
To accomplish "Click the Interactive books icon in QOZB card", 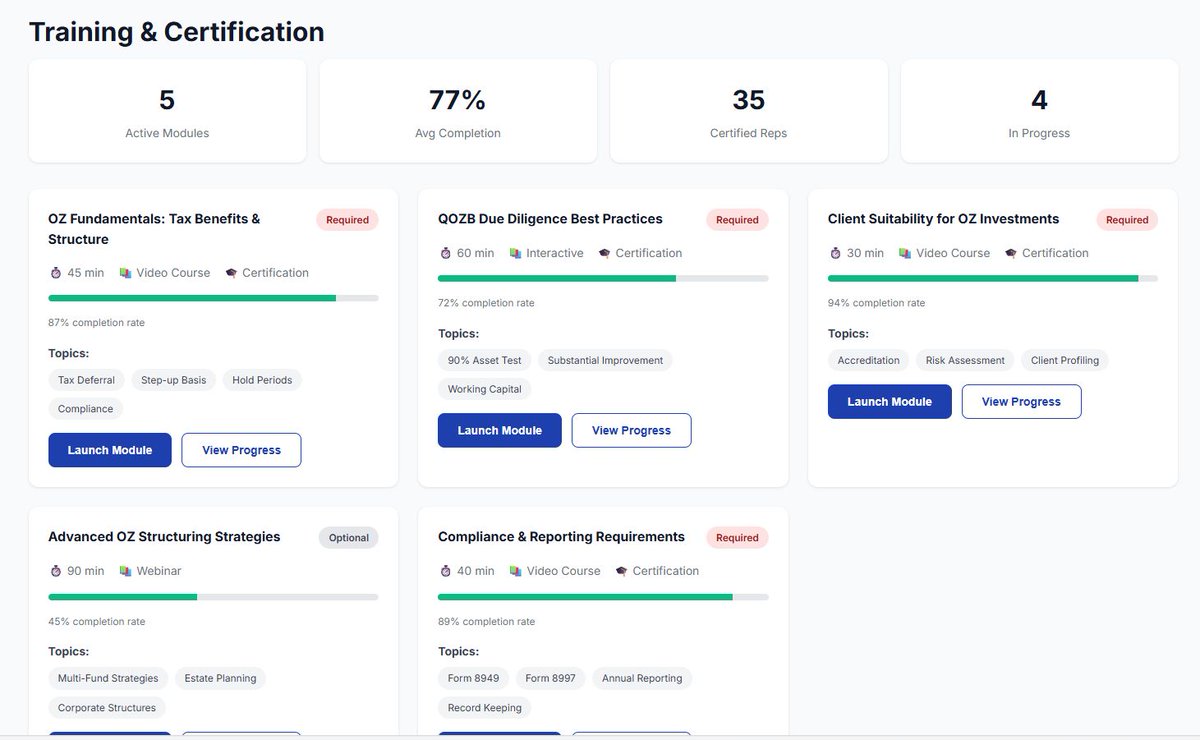I will 516,253.
